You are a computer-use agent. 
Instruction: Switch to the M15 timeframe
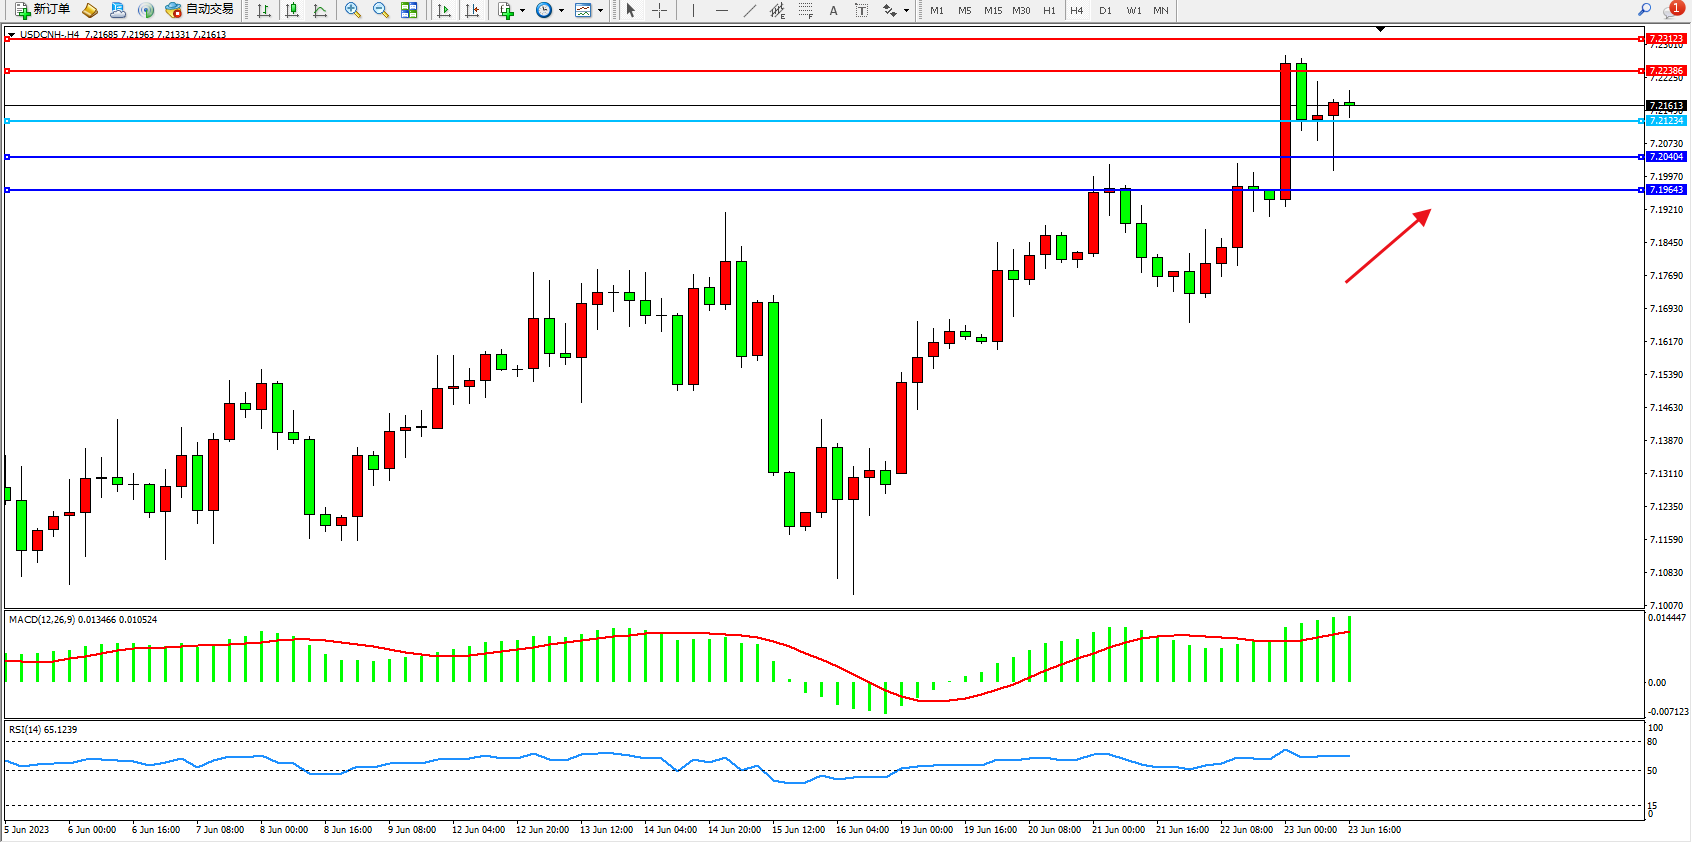tap(992, 10)
